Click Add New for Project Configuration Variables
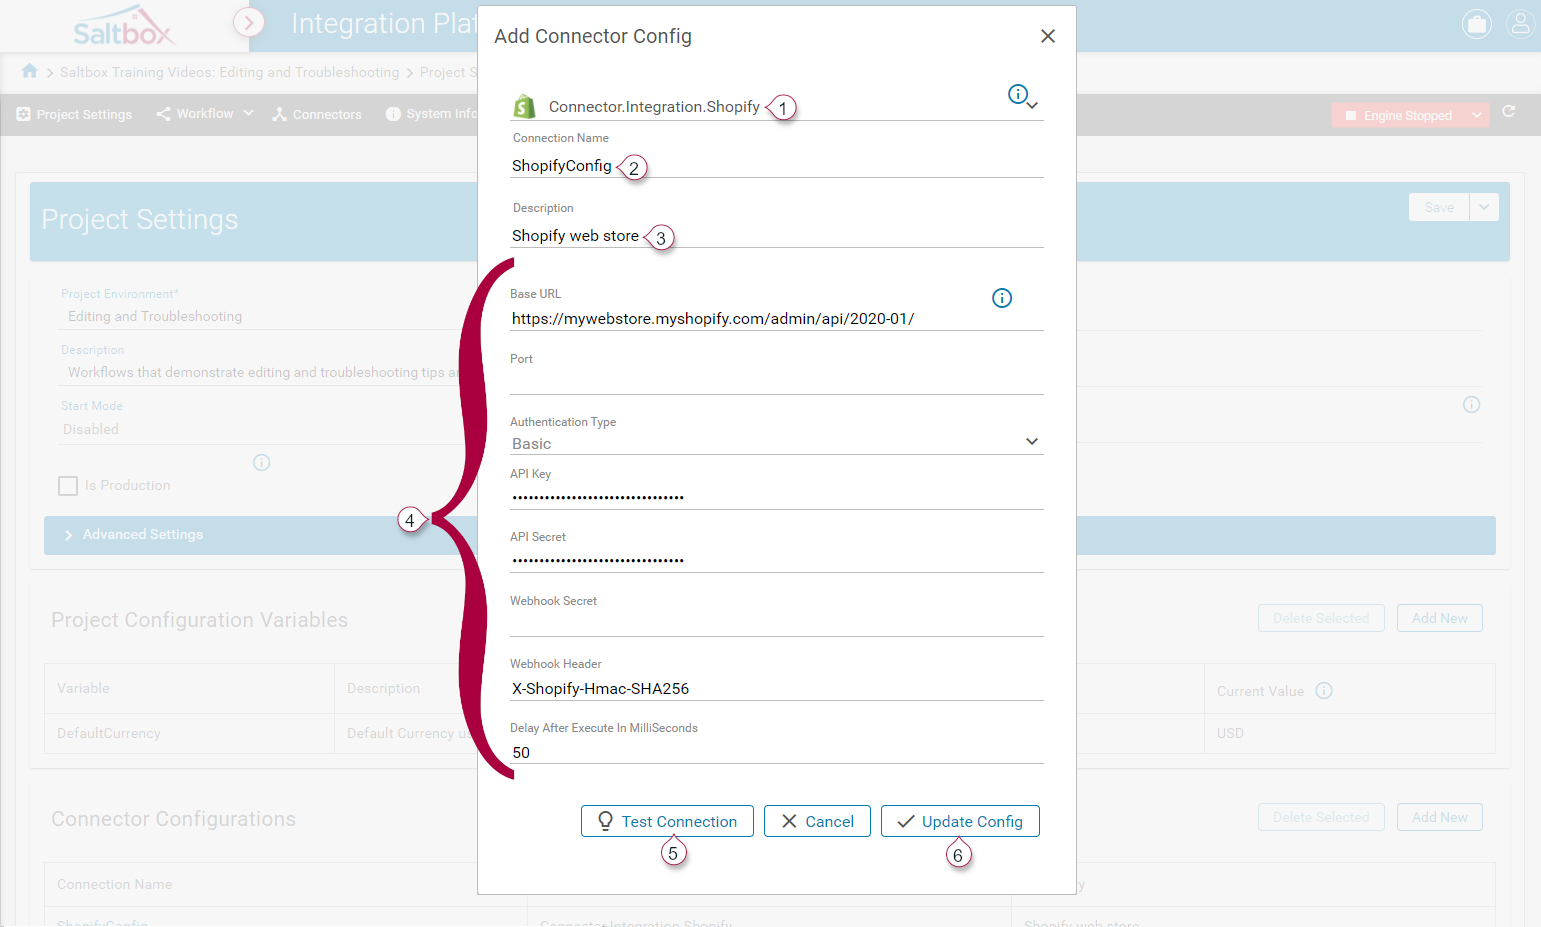The image size is (1541, 927). [x=1440, y=618]
